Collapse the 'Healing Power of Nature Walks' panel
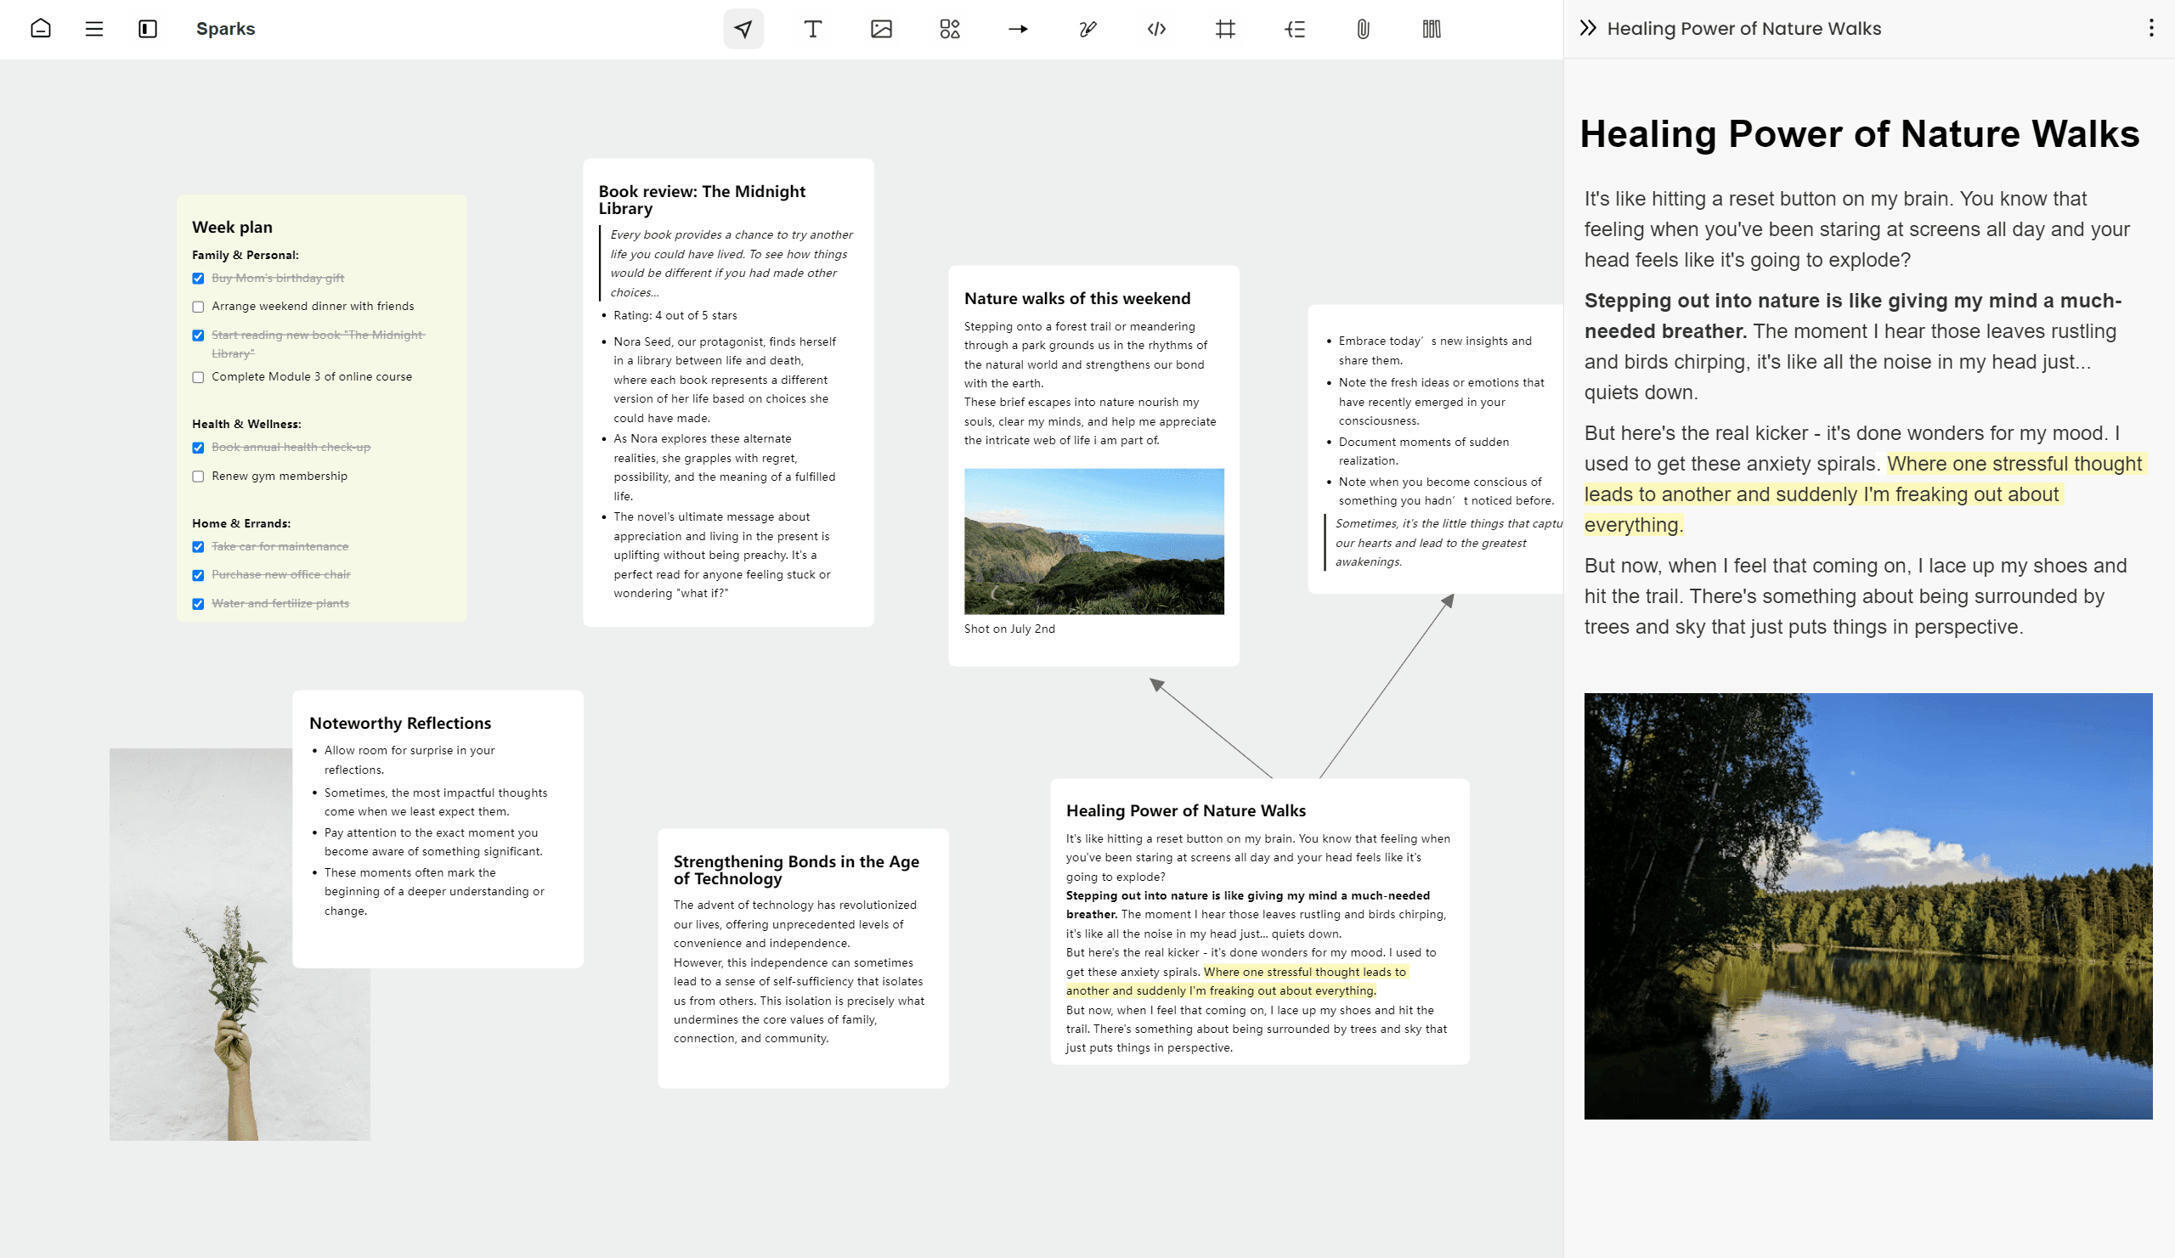Screen dimensions: 2175x1258 coord(1587,28)
